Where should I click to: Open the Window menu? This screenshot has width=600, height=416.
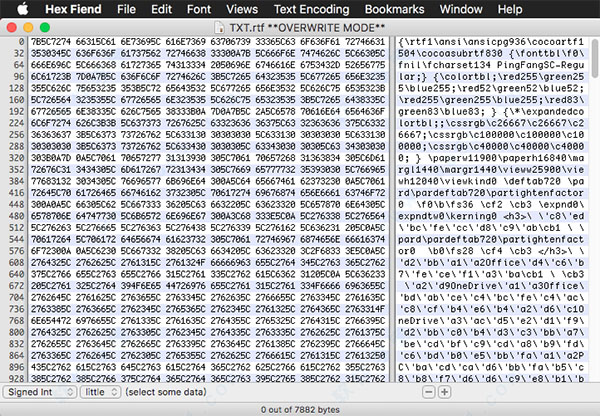[x=461, y=9]
